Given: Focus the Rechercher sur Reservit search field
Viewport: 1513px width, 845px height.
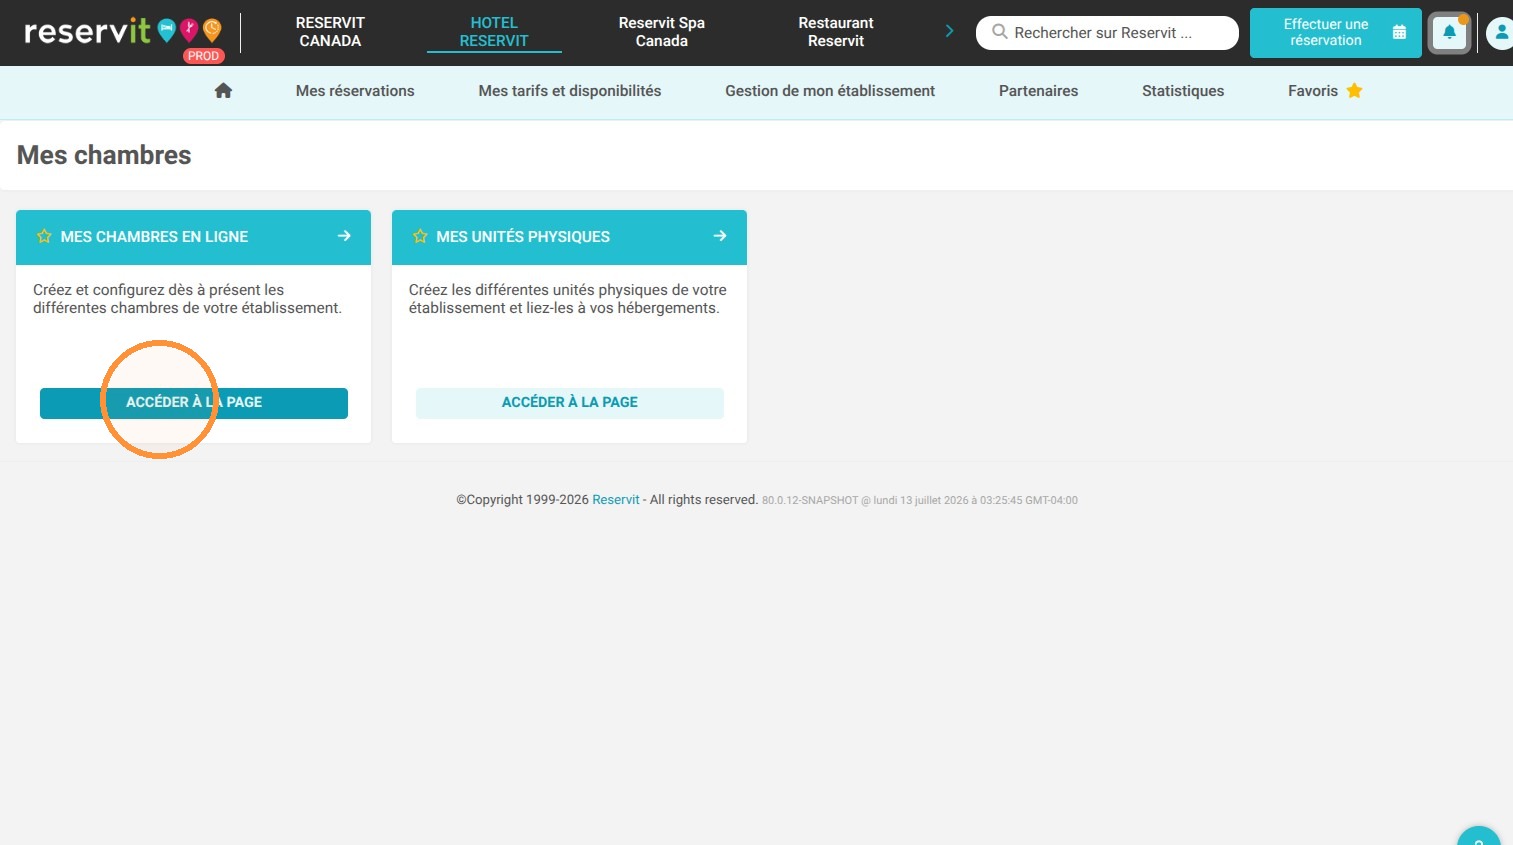Looking at the screenshot, I should click(x=1107, y=33).
